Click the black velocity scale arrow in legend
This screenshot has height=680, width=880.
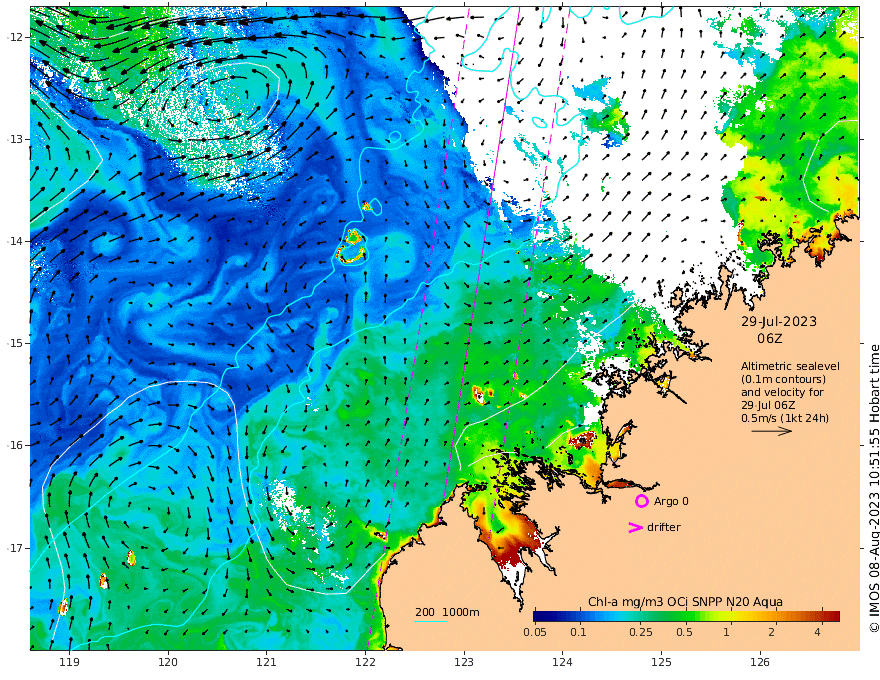pyautogui.click(x=772, y=431)
